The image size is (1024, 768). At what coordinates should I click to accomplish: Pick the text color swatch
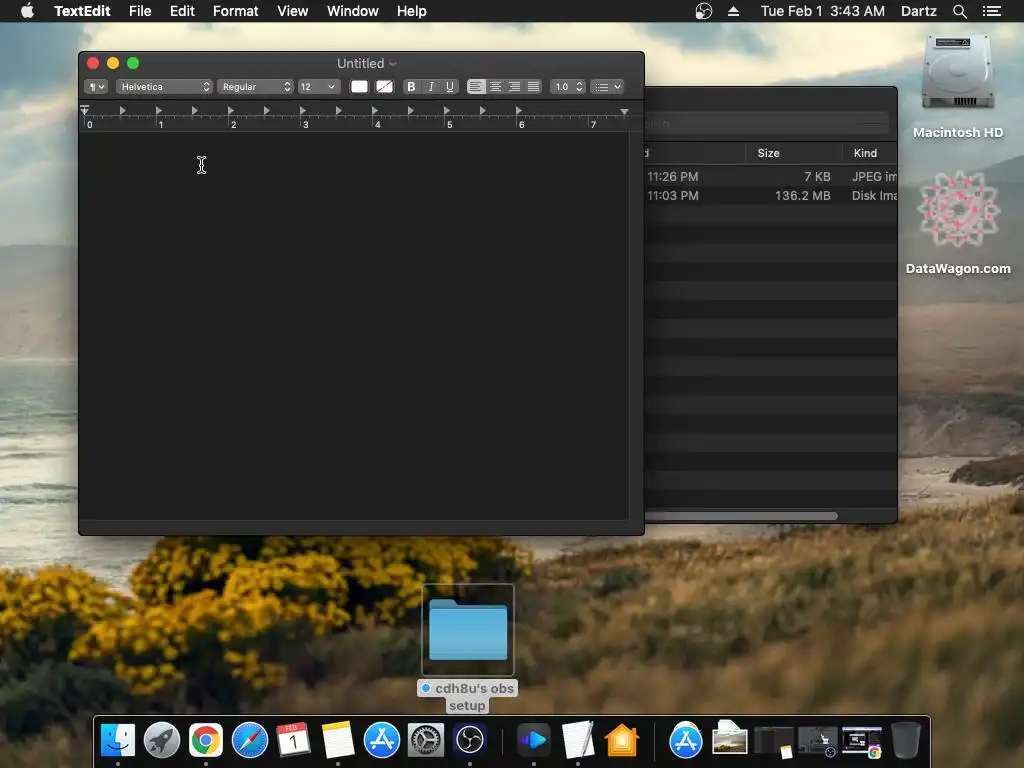[359, 87]
